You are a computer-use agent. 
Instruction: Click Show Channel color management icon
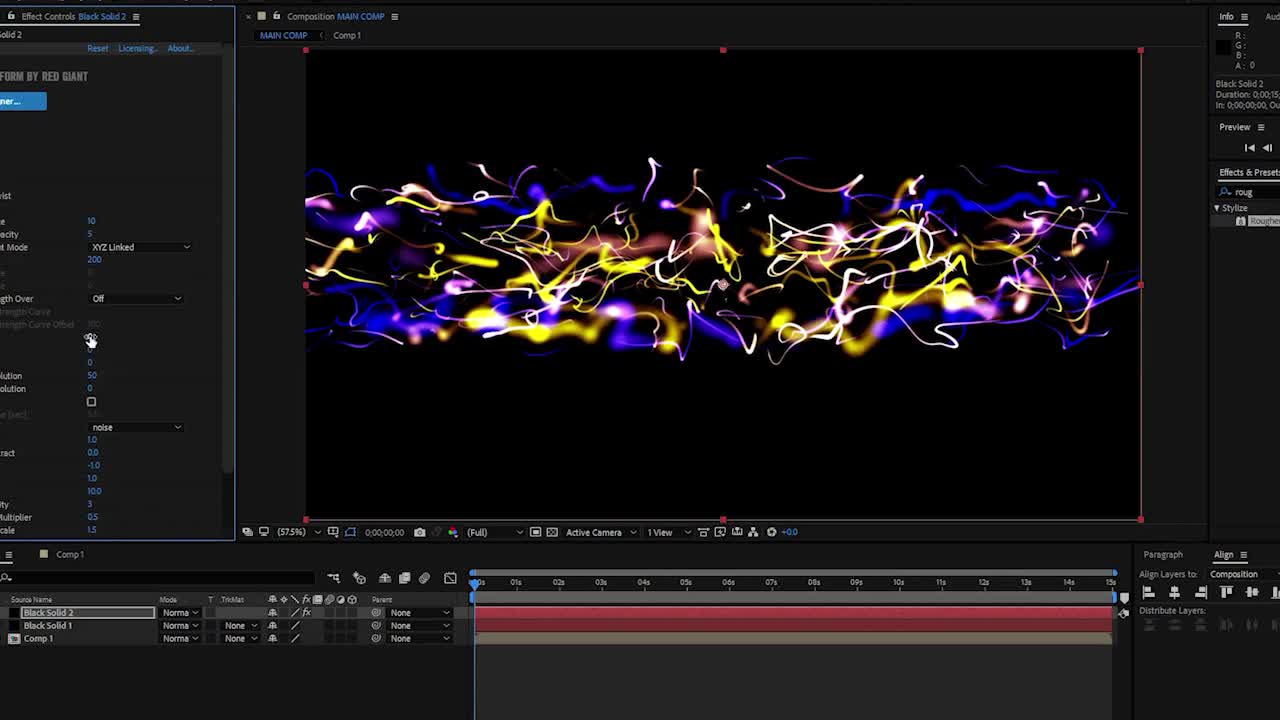453,532
